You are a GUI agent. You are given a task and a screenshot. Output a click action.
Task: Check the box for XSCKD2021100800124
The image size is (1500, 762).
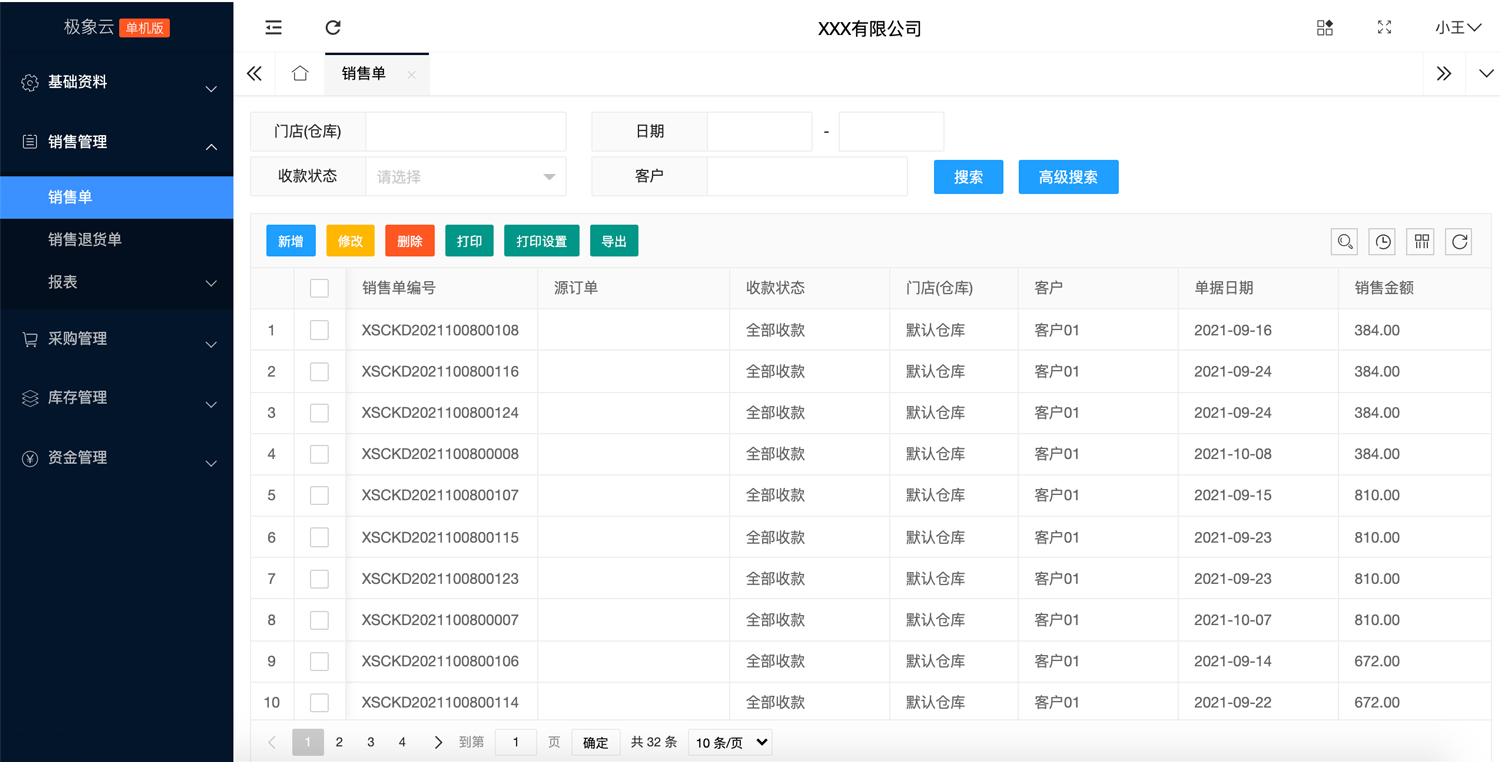[319, 412]
